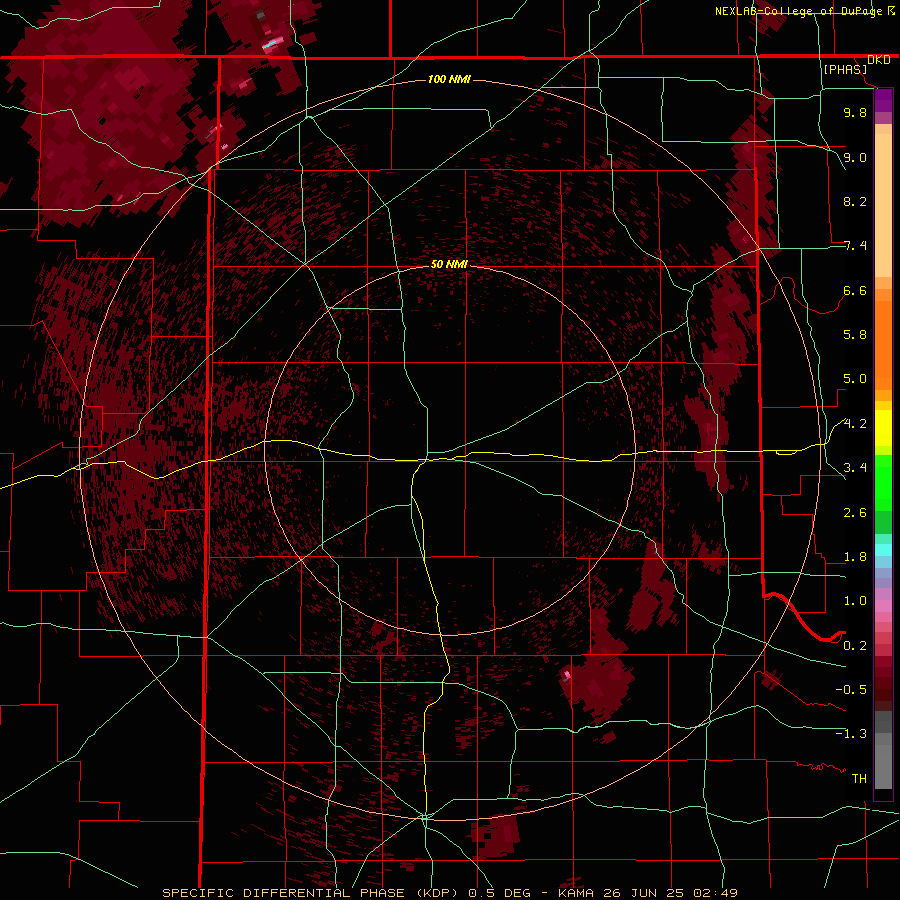The width and height of the screenshot is (900, 900).
Task: Click the 9.8 scale value
Action: (x=855, y=112)
